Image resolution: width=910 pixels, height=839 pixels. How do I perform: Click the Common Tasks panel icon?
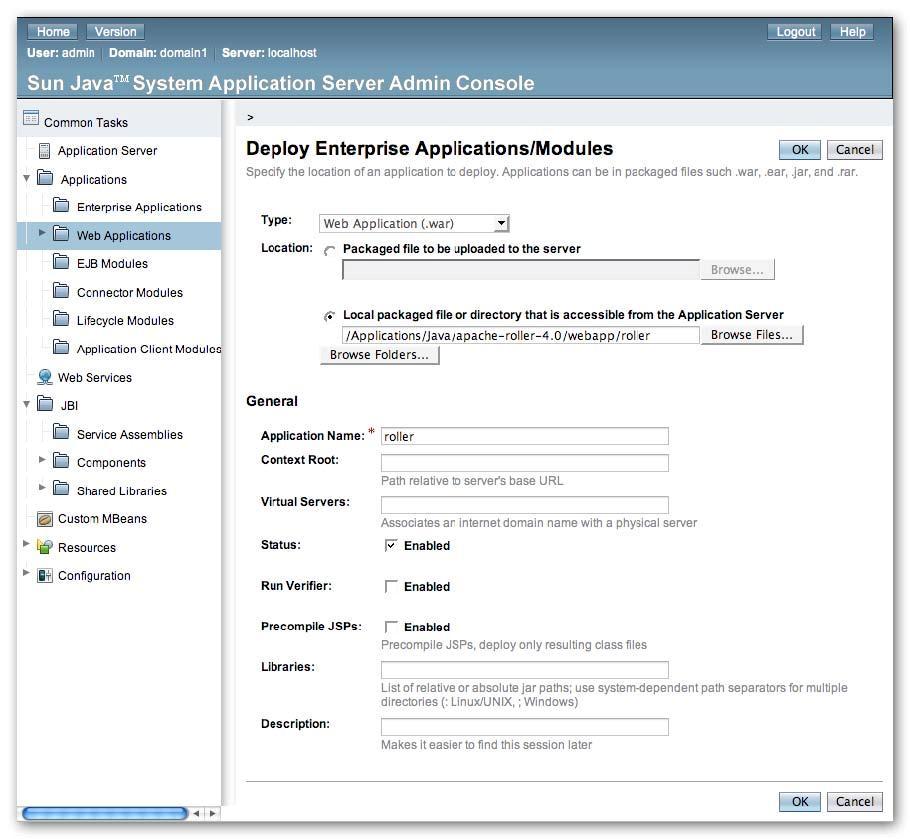(31, 118)
